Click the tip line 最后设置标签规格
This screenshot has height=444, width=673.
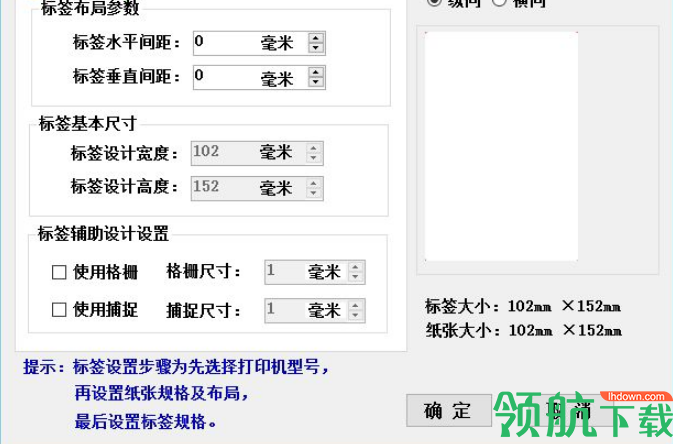pos(146,422)
